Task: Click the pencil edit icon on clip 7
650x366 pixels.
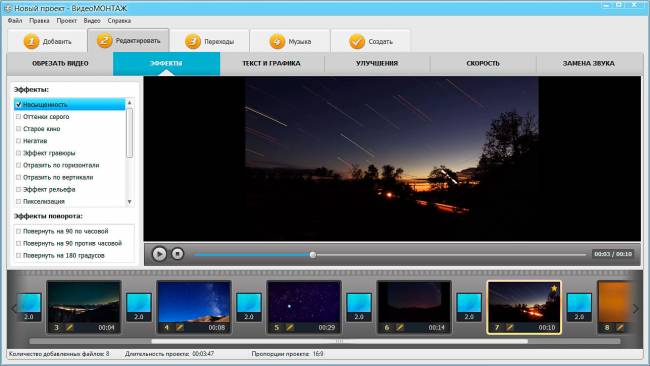Action: coord(510,327)
